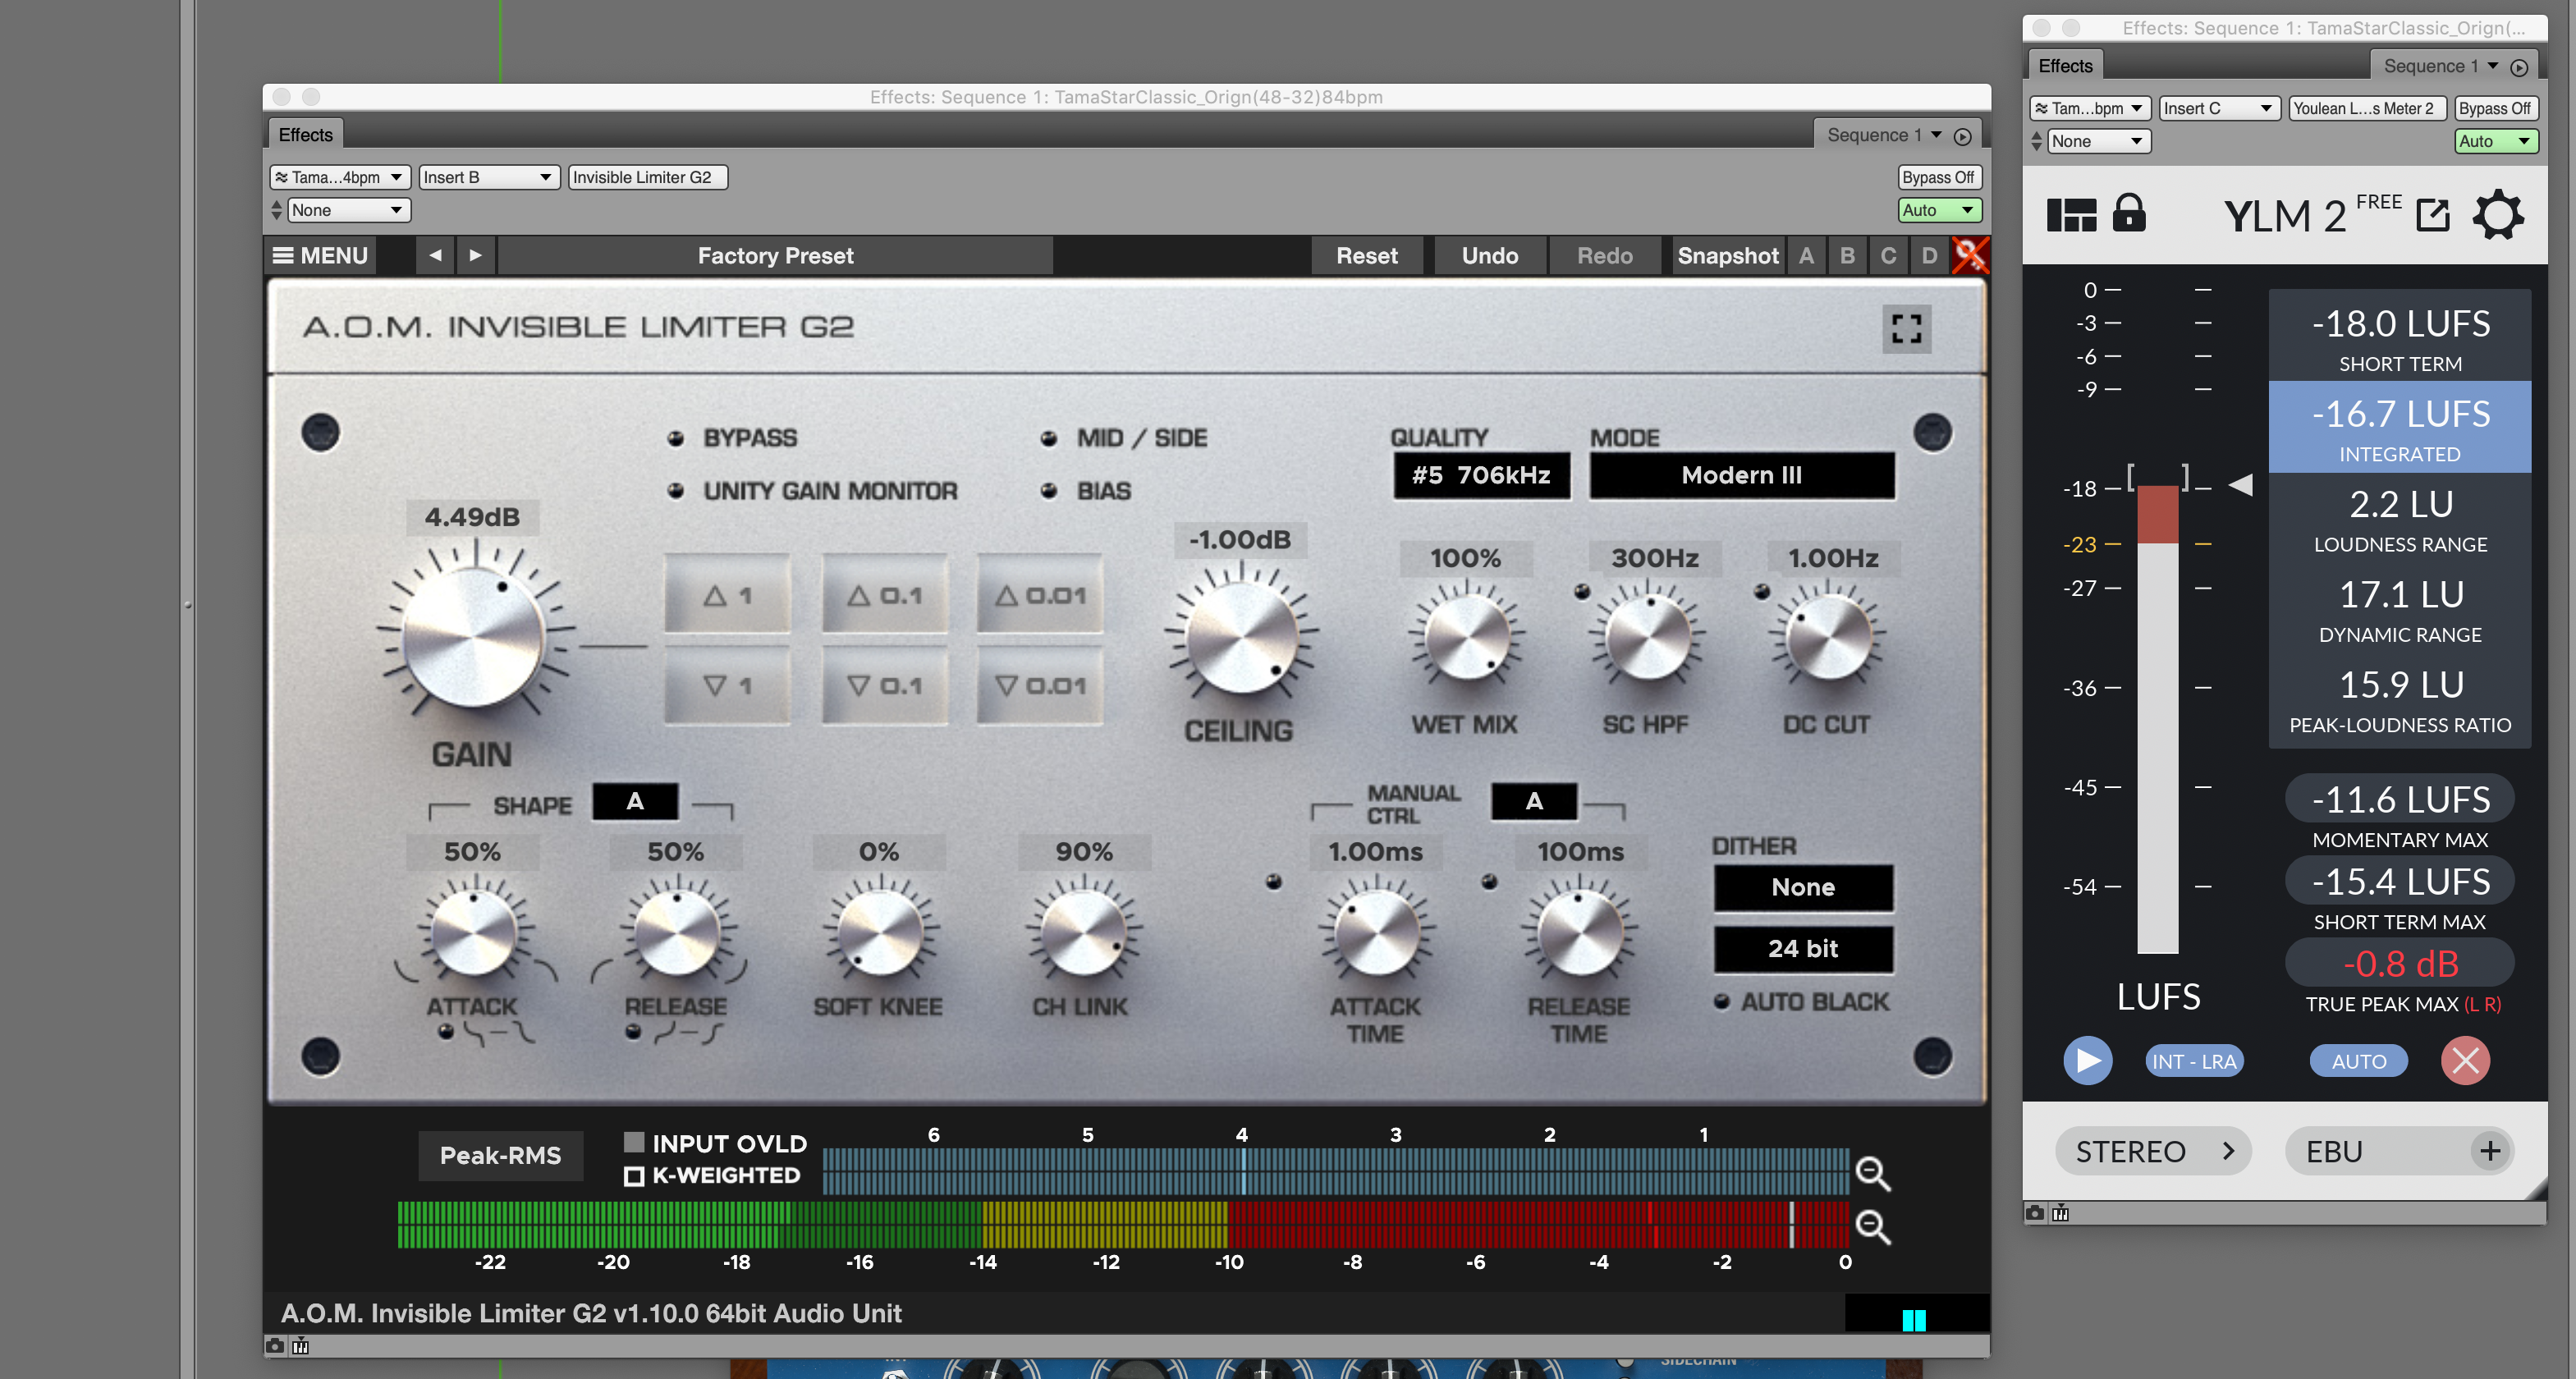Screen dimensions: 2576x1379
Task: Click the camera icon at bottom of meter window
Action: (2035, 1213)
